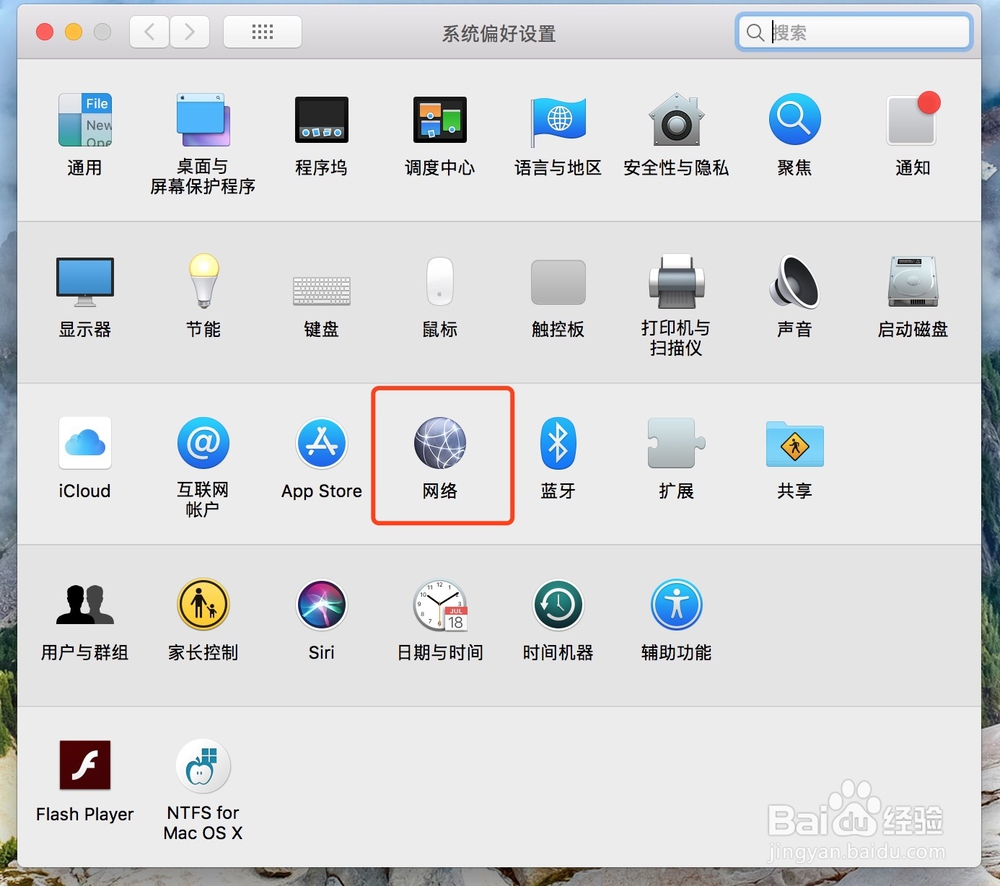Minimize the 系统偏好设置 window
Viewport: 1000px width, 886px height.
pos(73,32)
